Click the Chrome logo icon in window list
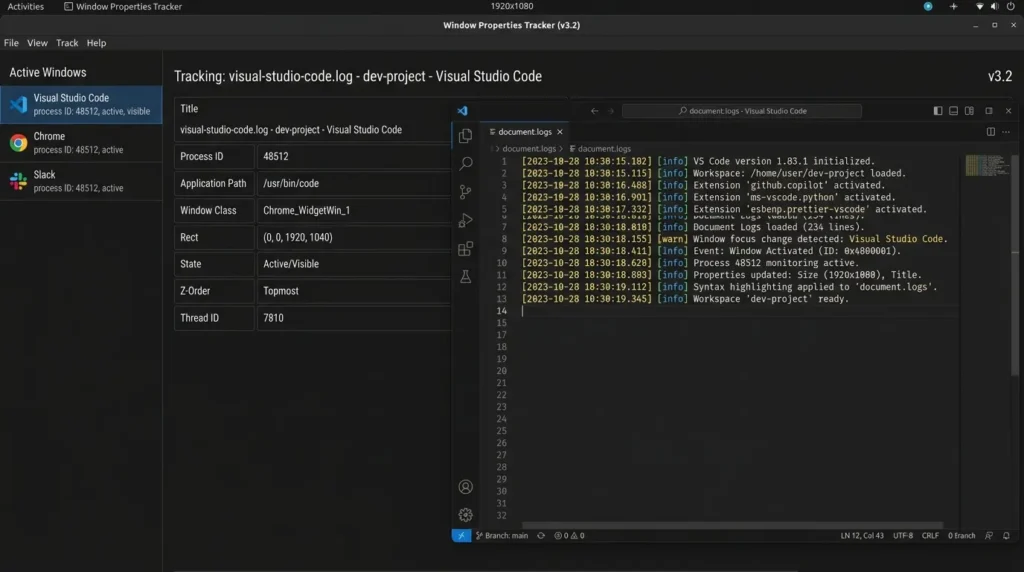1024x572 pixels. tap(18, 143)
